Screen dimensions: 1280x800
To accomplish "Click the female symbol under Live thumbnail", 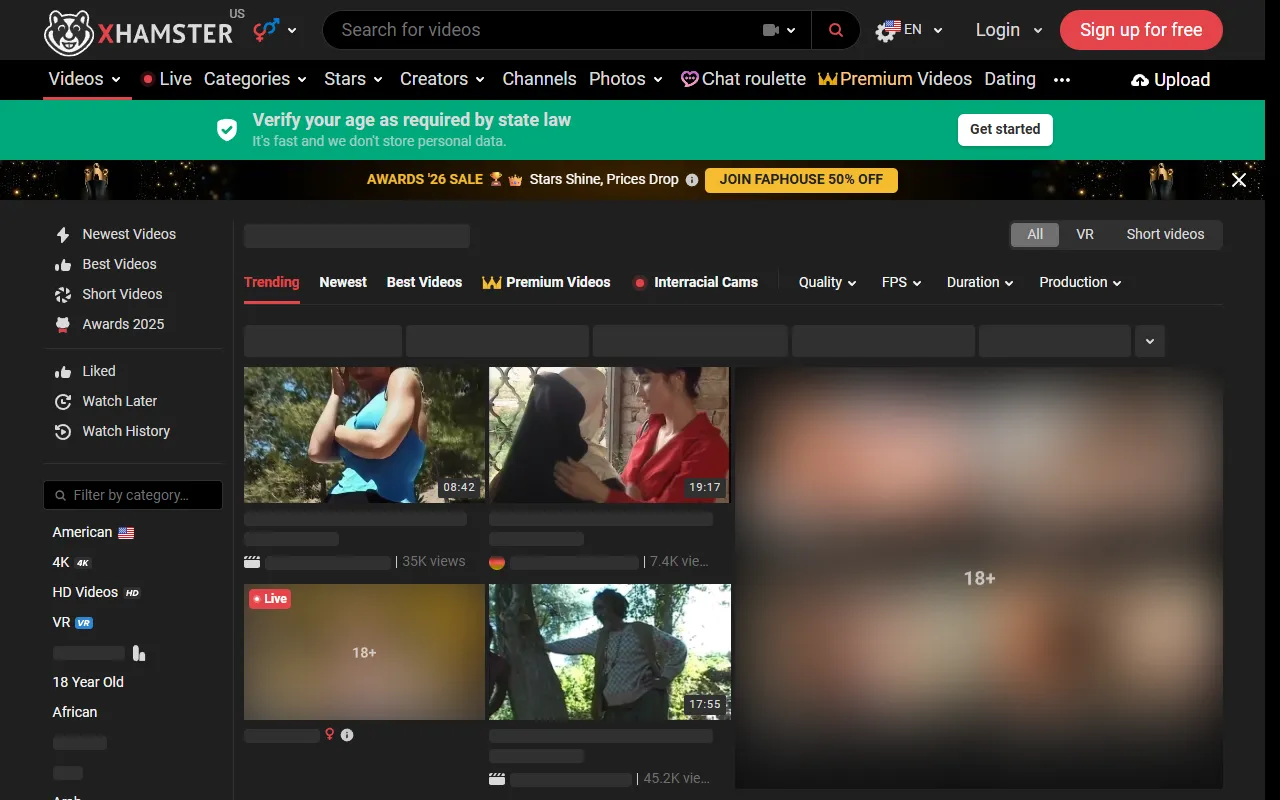I will click(x=329, y=735).
